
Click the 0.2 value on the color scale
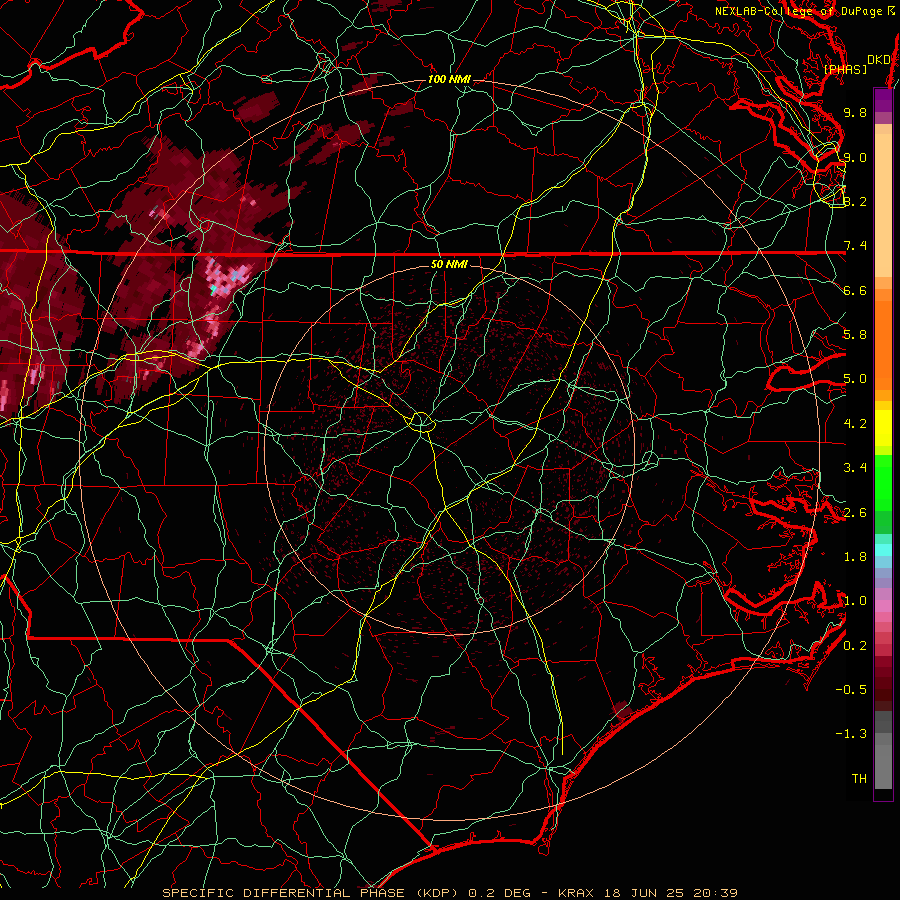(x=855, y=646)
